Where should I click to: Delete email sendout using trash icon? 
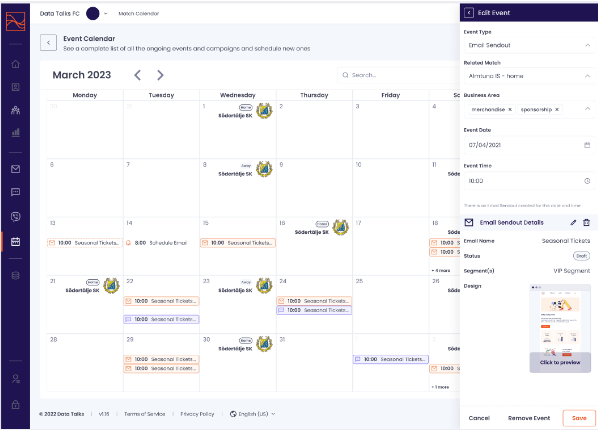587,222
